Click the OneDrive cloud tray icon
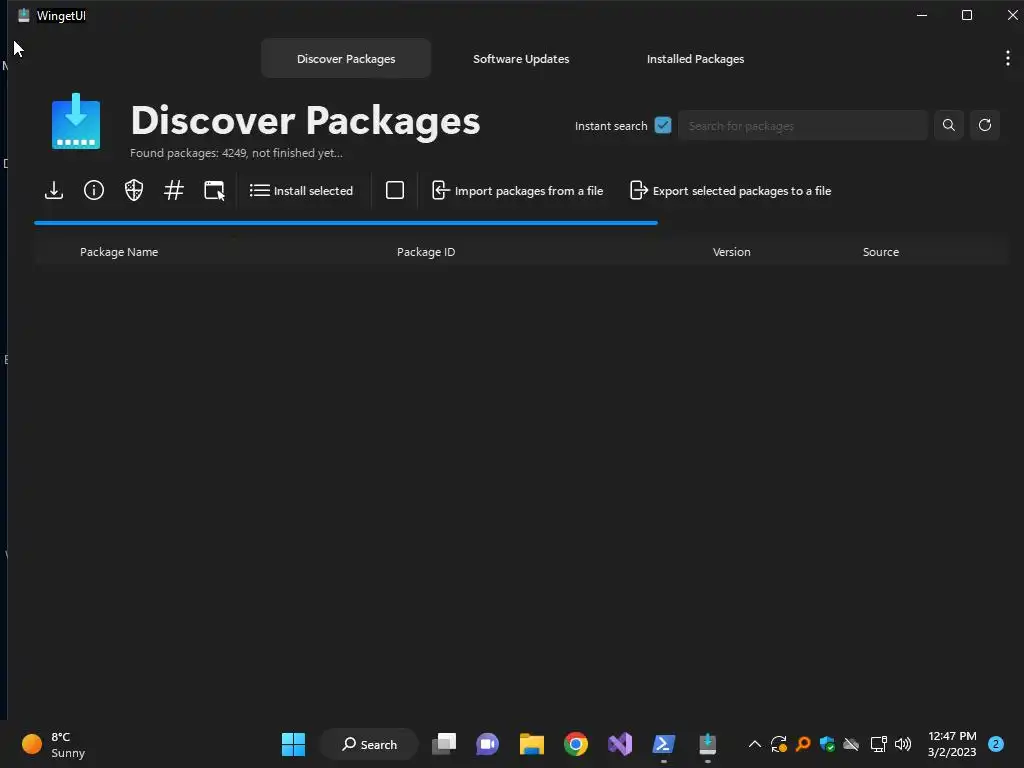The image size is (1024, 768). (851, 744)
